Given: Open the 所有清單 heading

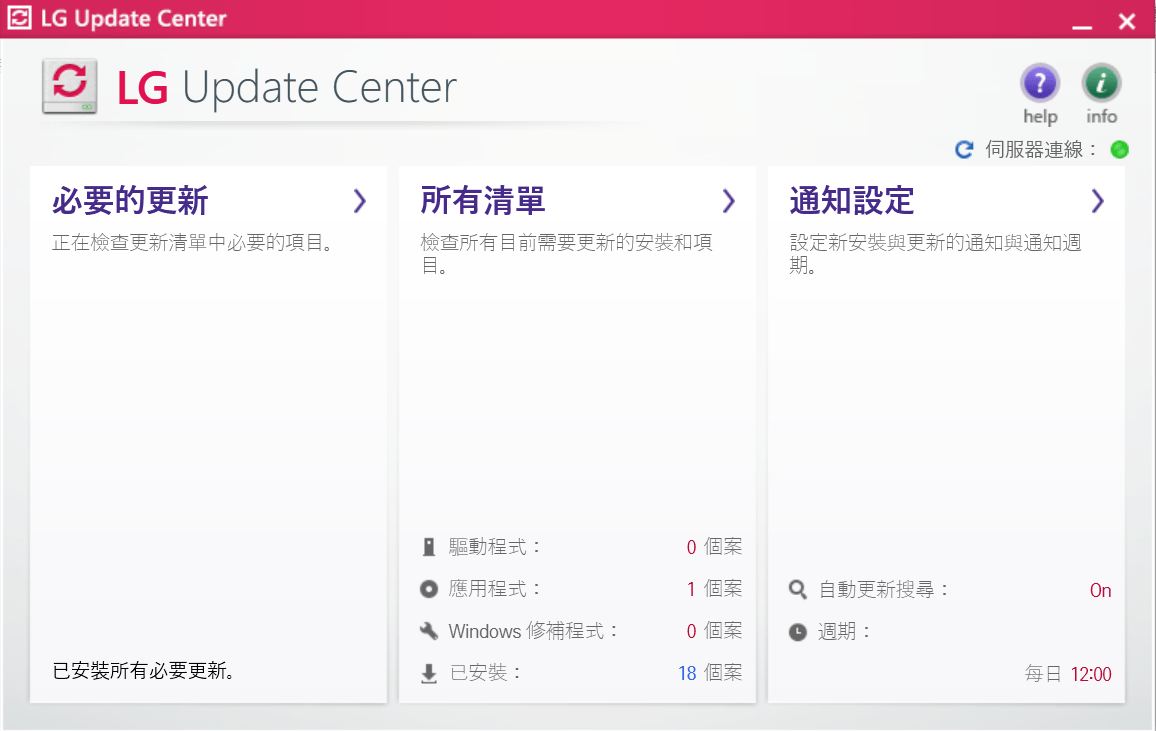Looking at the screenshot, I should 483,201.
